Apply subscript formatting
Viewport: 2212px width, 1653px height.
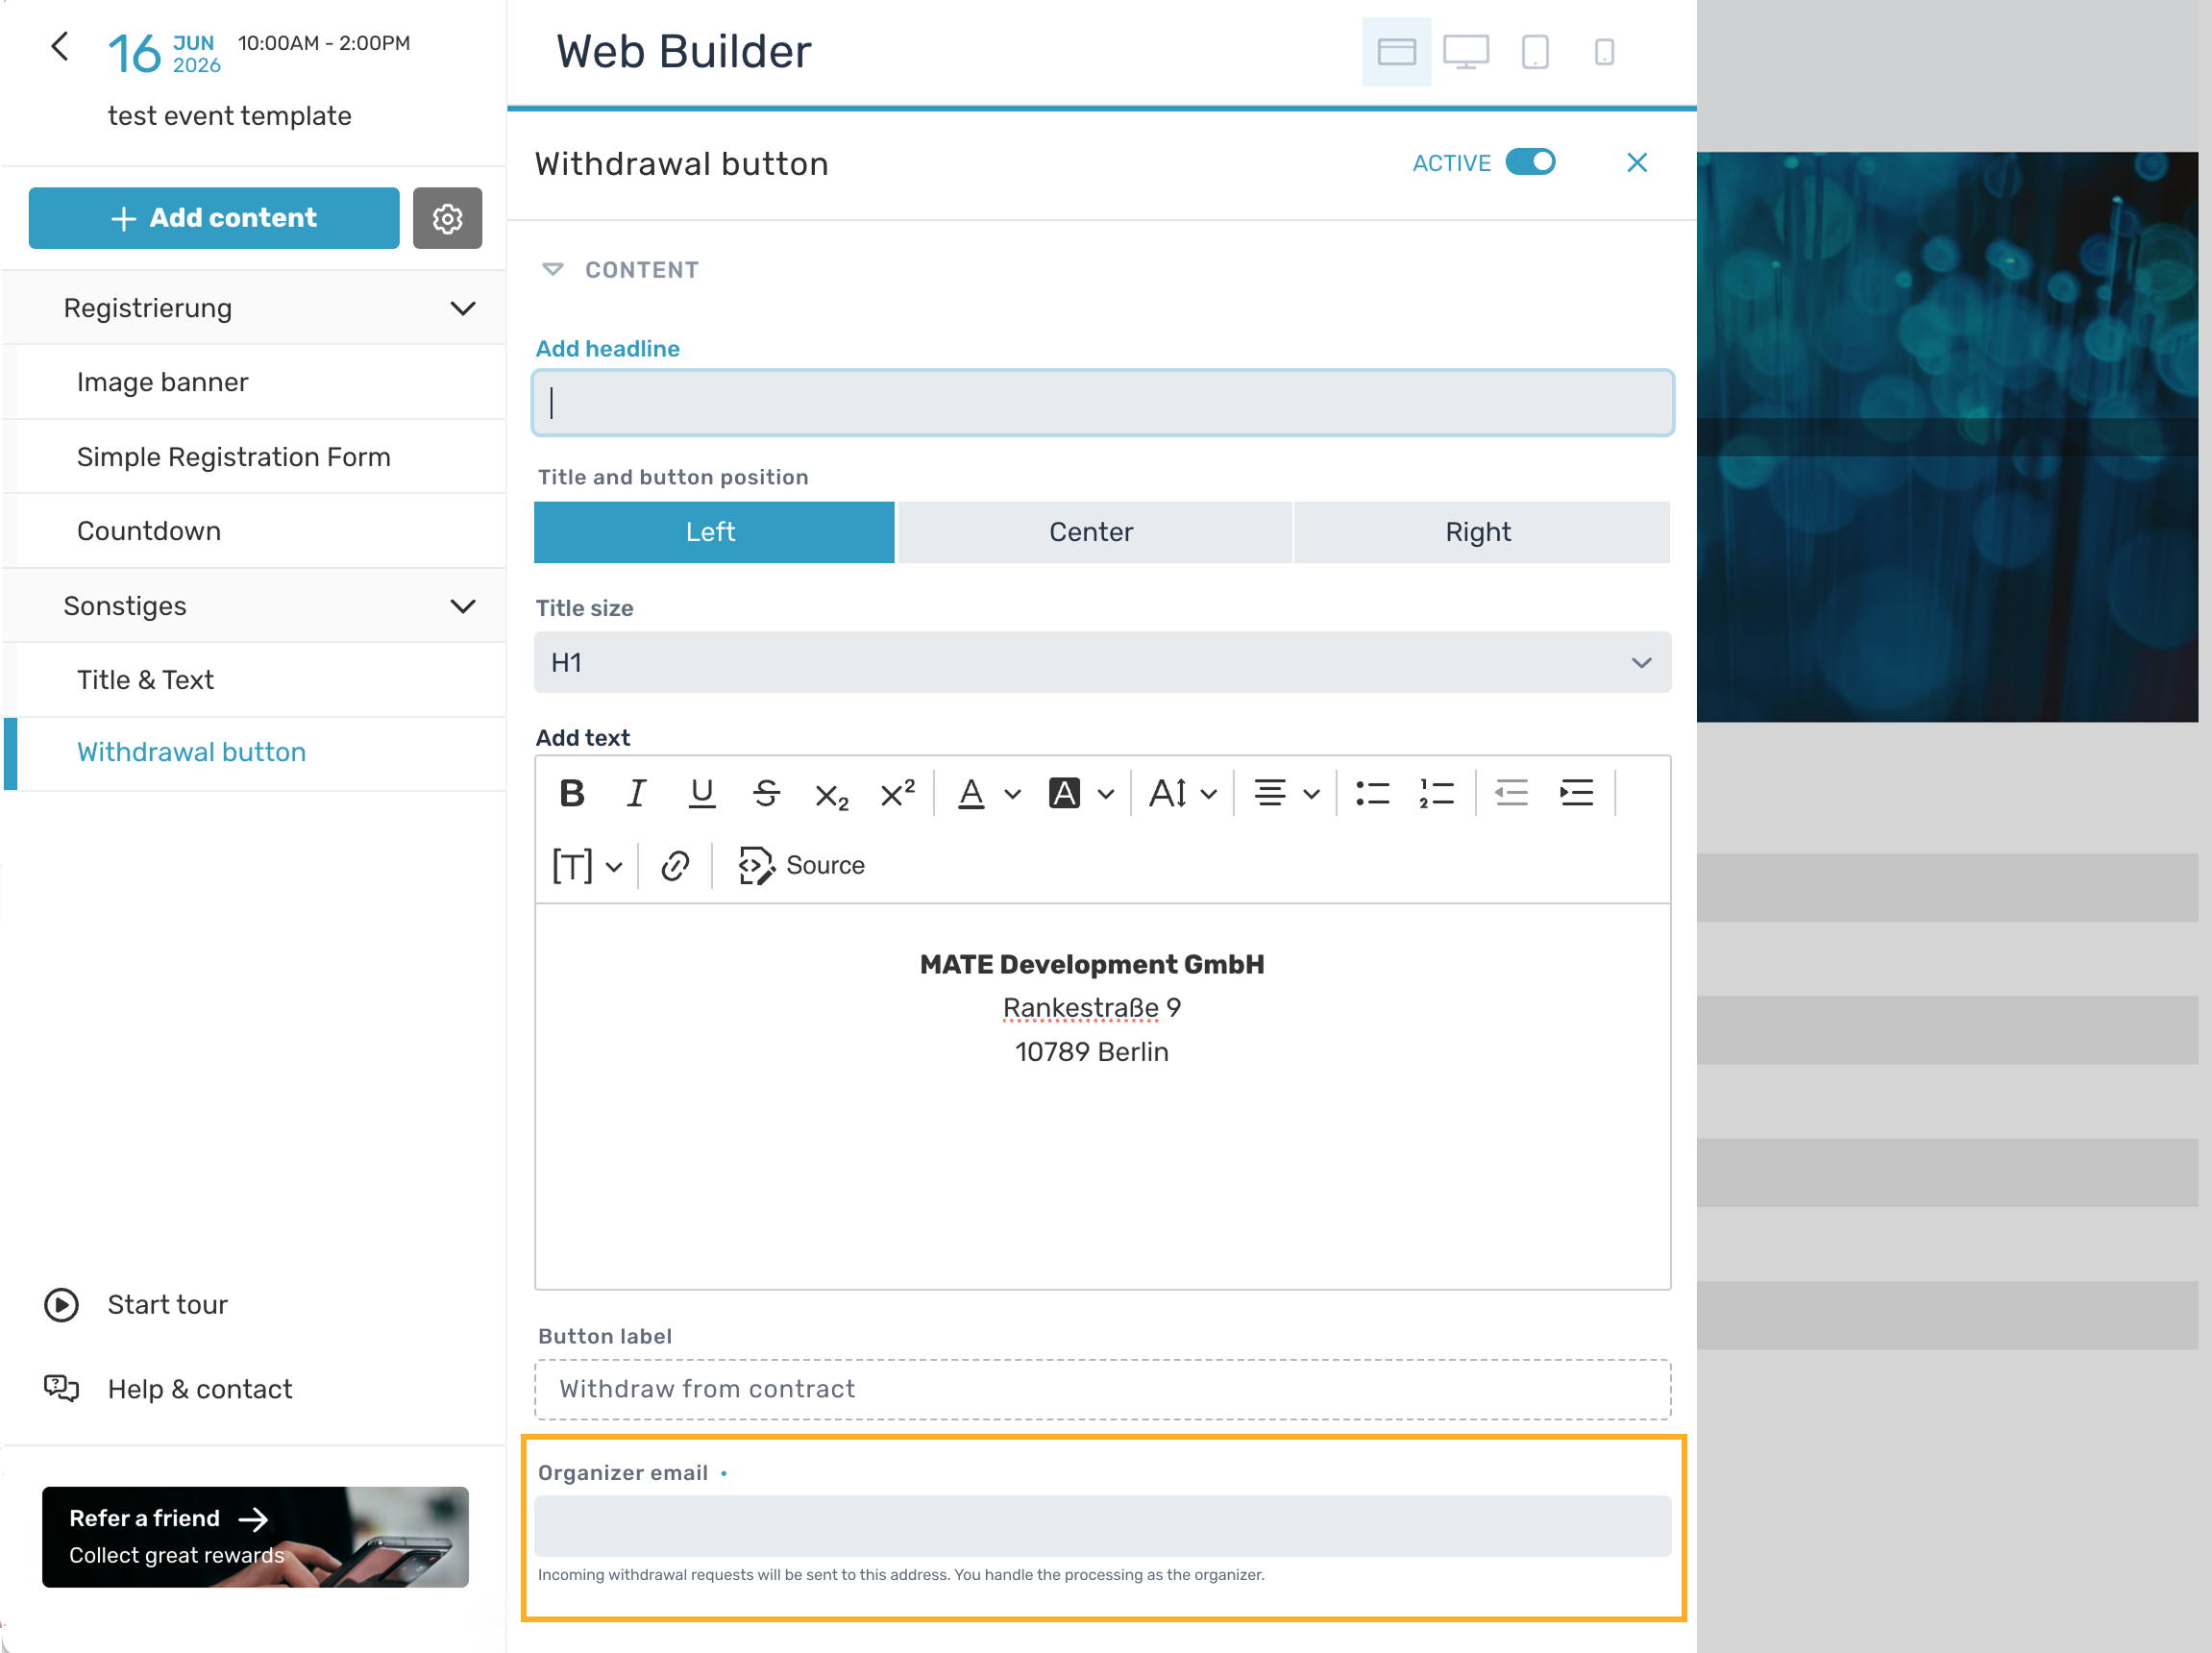(x=831, y=796)
